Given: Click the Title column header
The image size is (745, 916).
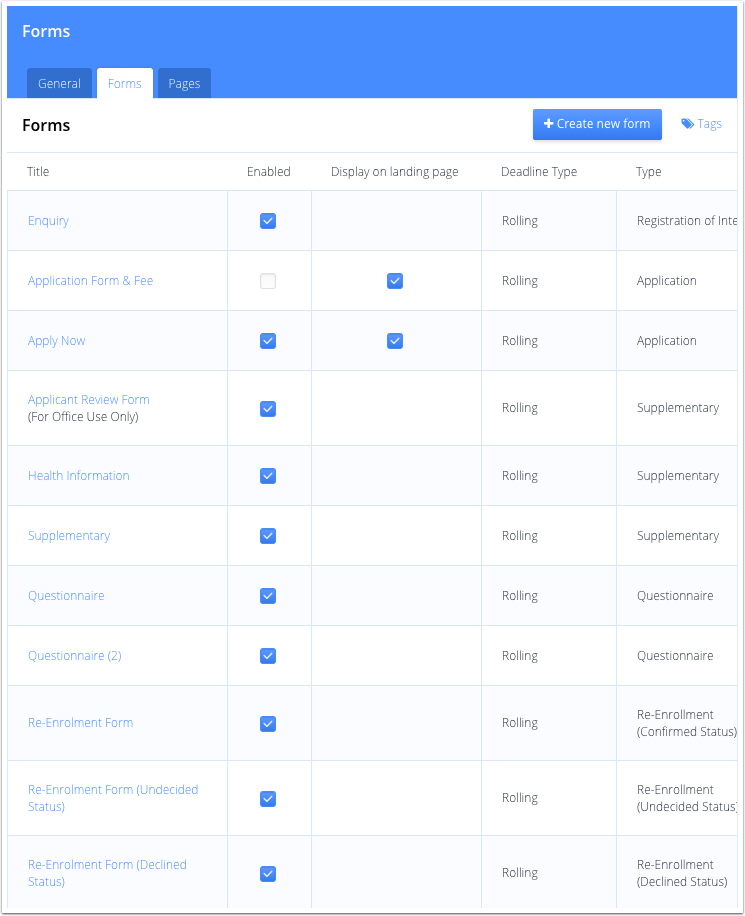Looking at the screenshot, I should coord(38,172).
